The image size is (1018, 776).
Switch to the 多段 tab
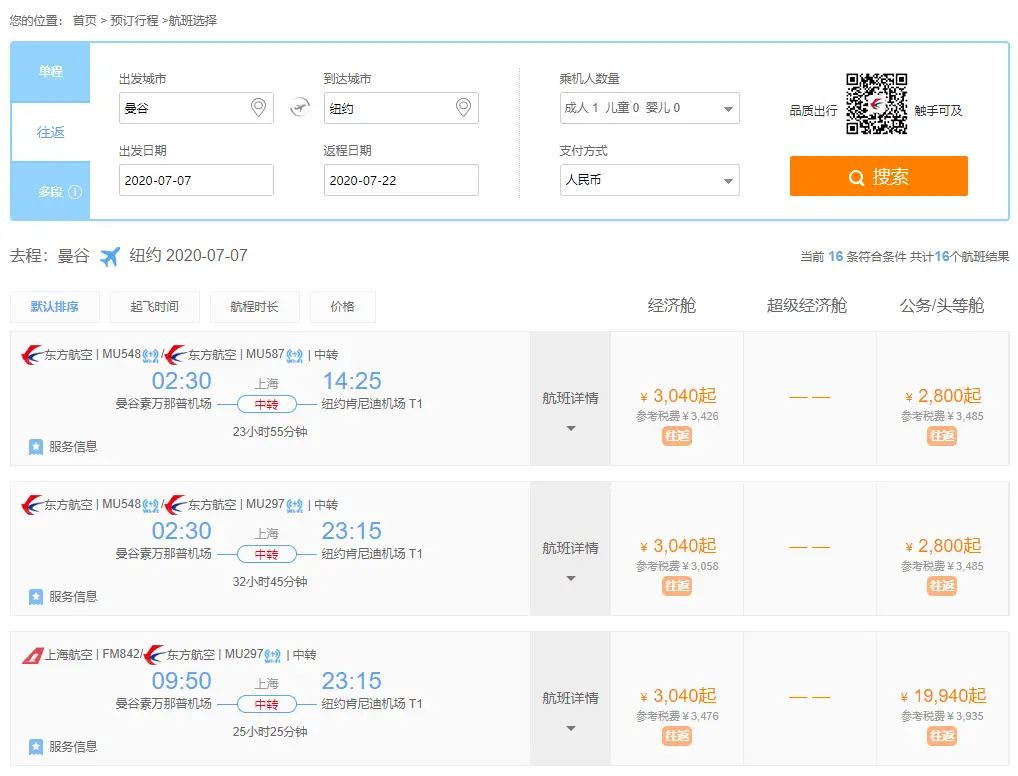(49, 191)
